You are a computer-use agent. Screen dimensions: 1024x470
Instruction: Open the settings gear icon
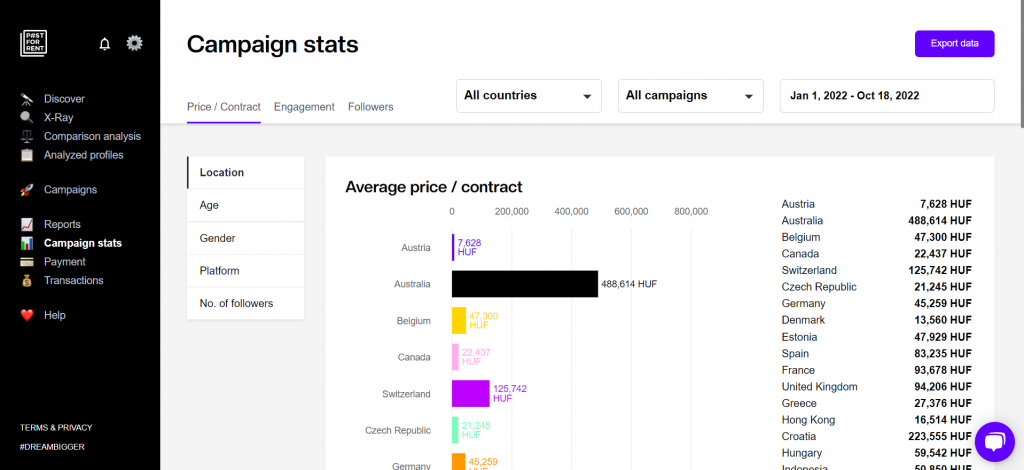pos(135,43)
